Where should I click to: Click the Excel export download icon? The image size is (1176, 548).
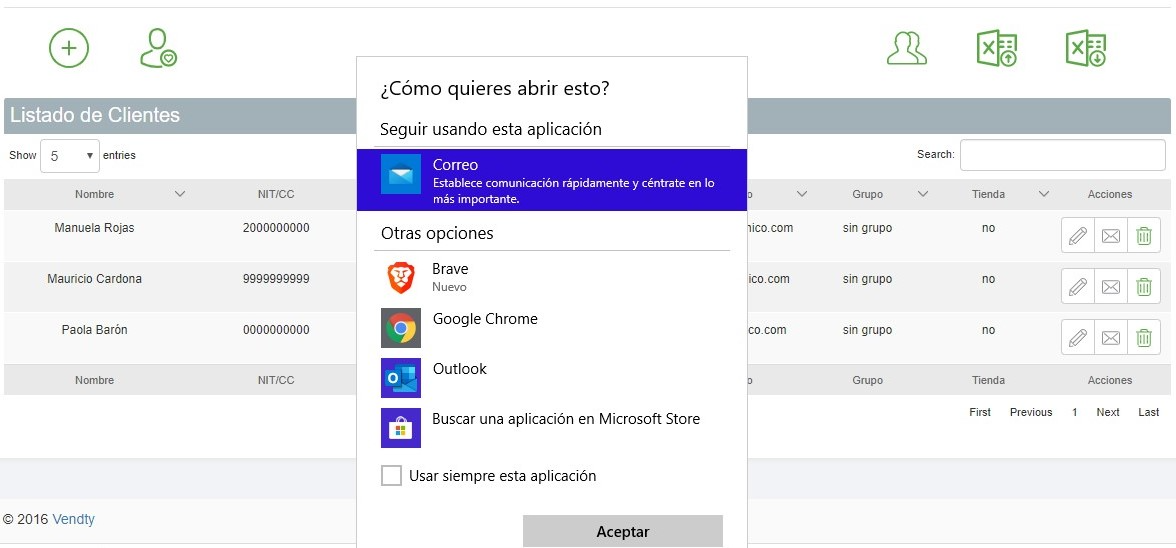[x=1086, y=48]
